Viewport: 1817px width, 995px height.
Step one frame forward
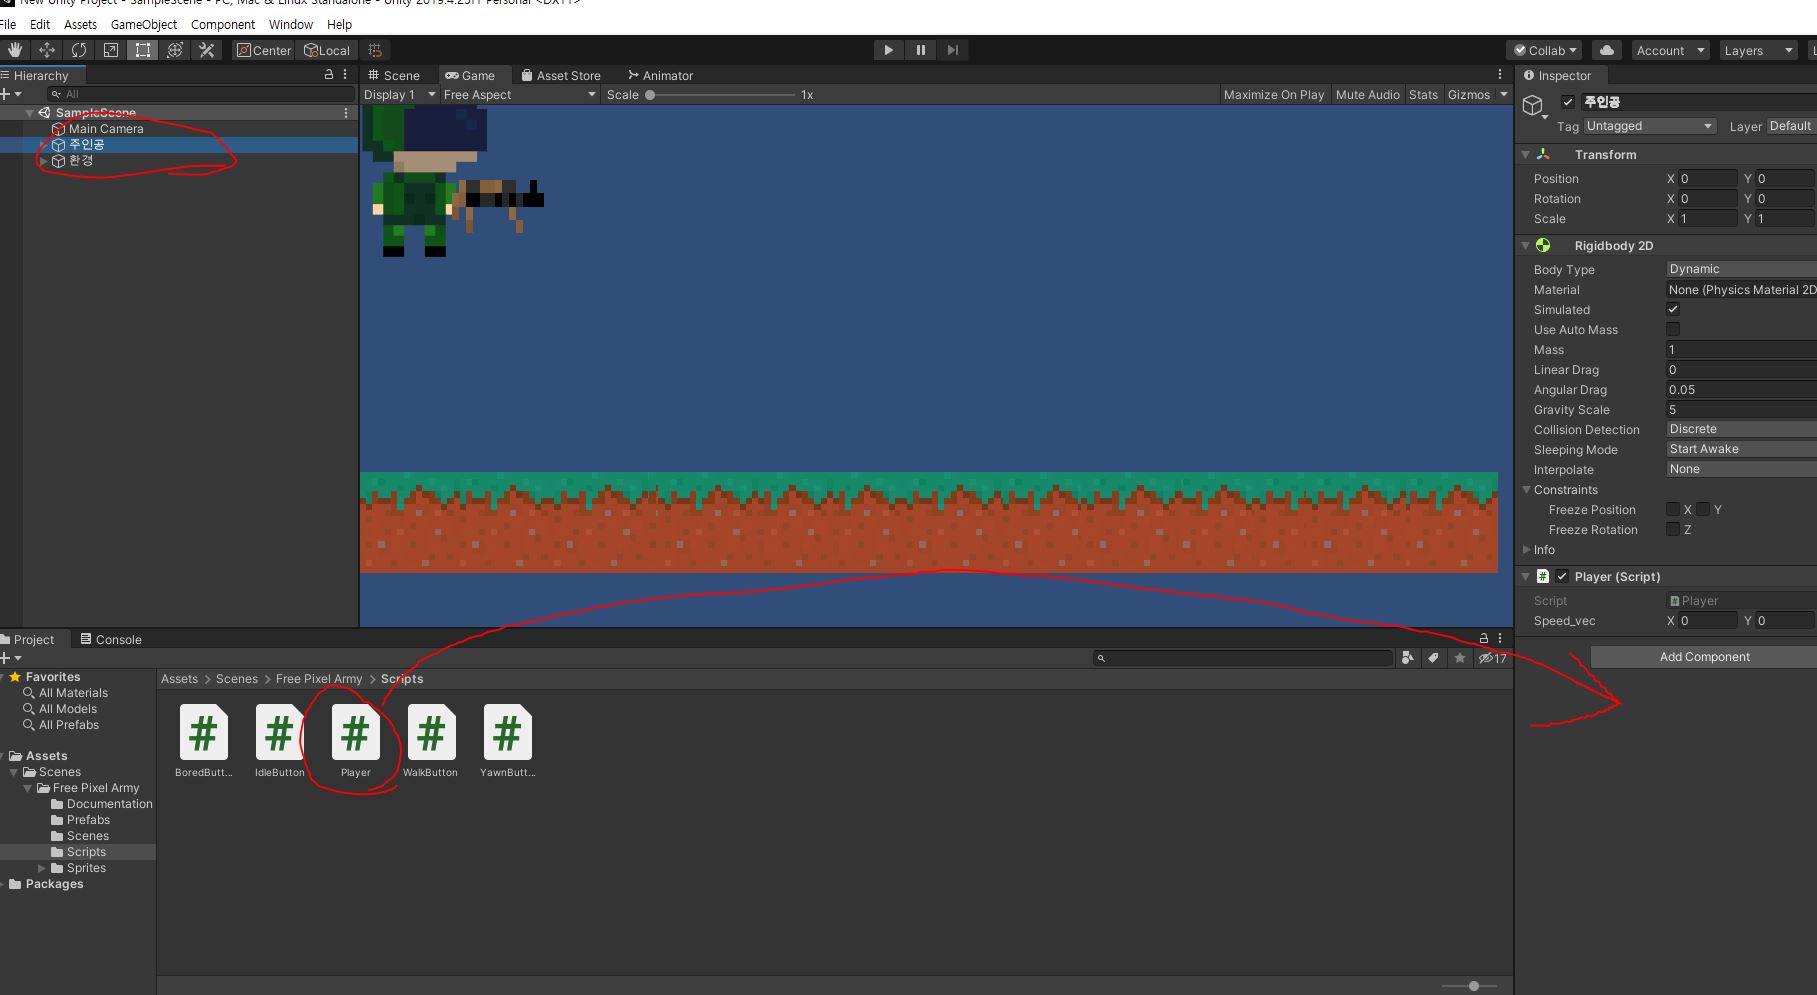tap(952, 50)
